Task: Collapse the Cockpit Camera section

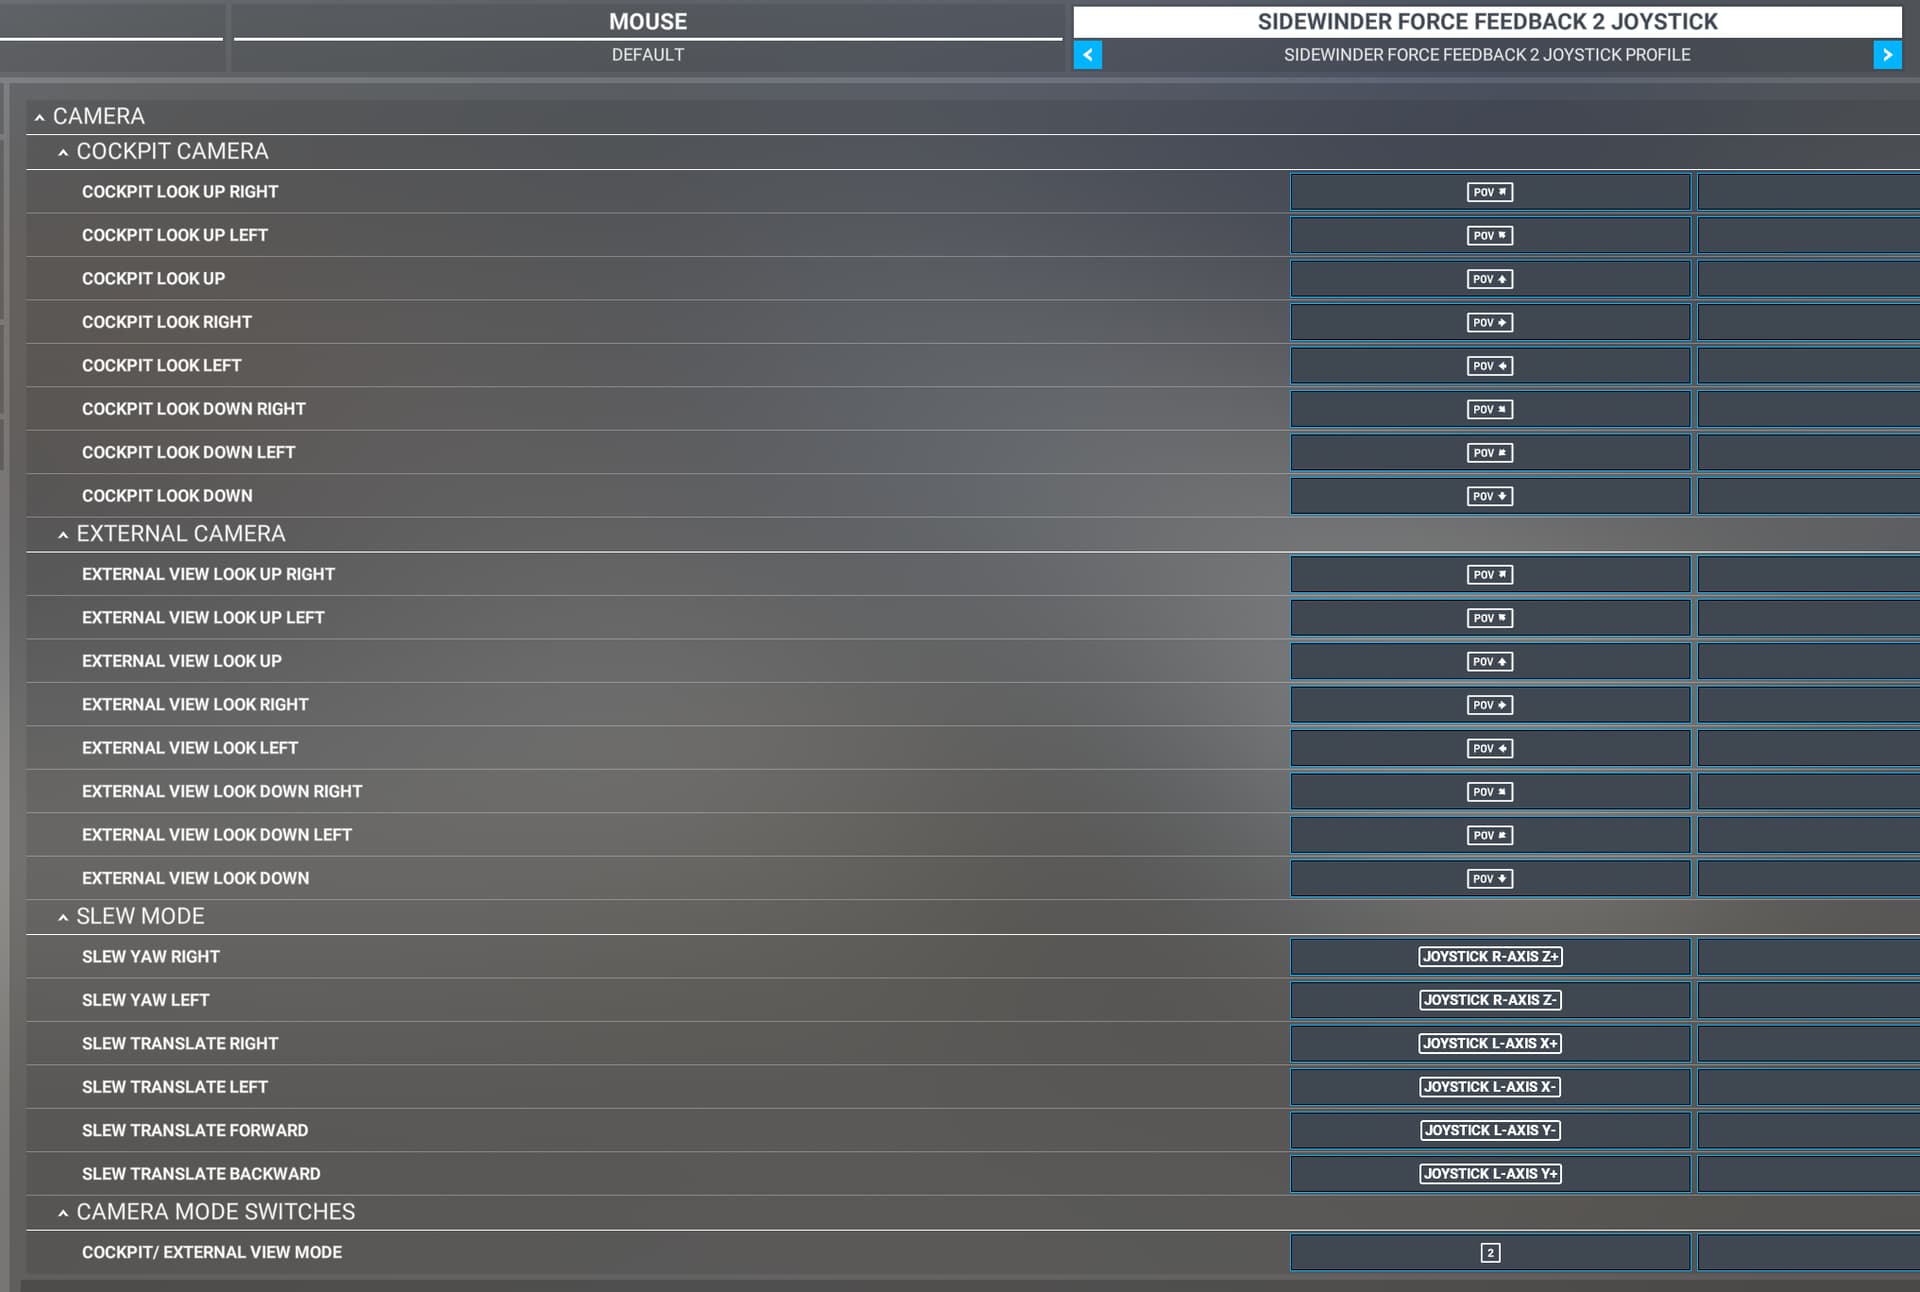Action: point(63,152)
